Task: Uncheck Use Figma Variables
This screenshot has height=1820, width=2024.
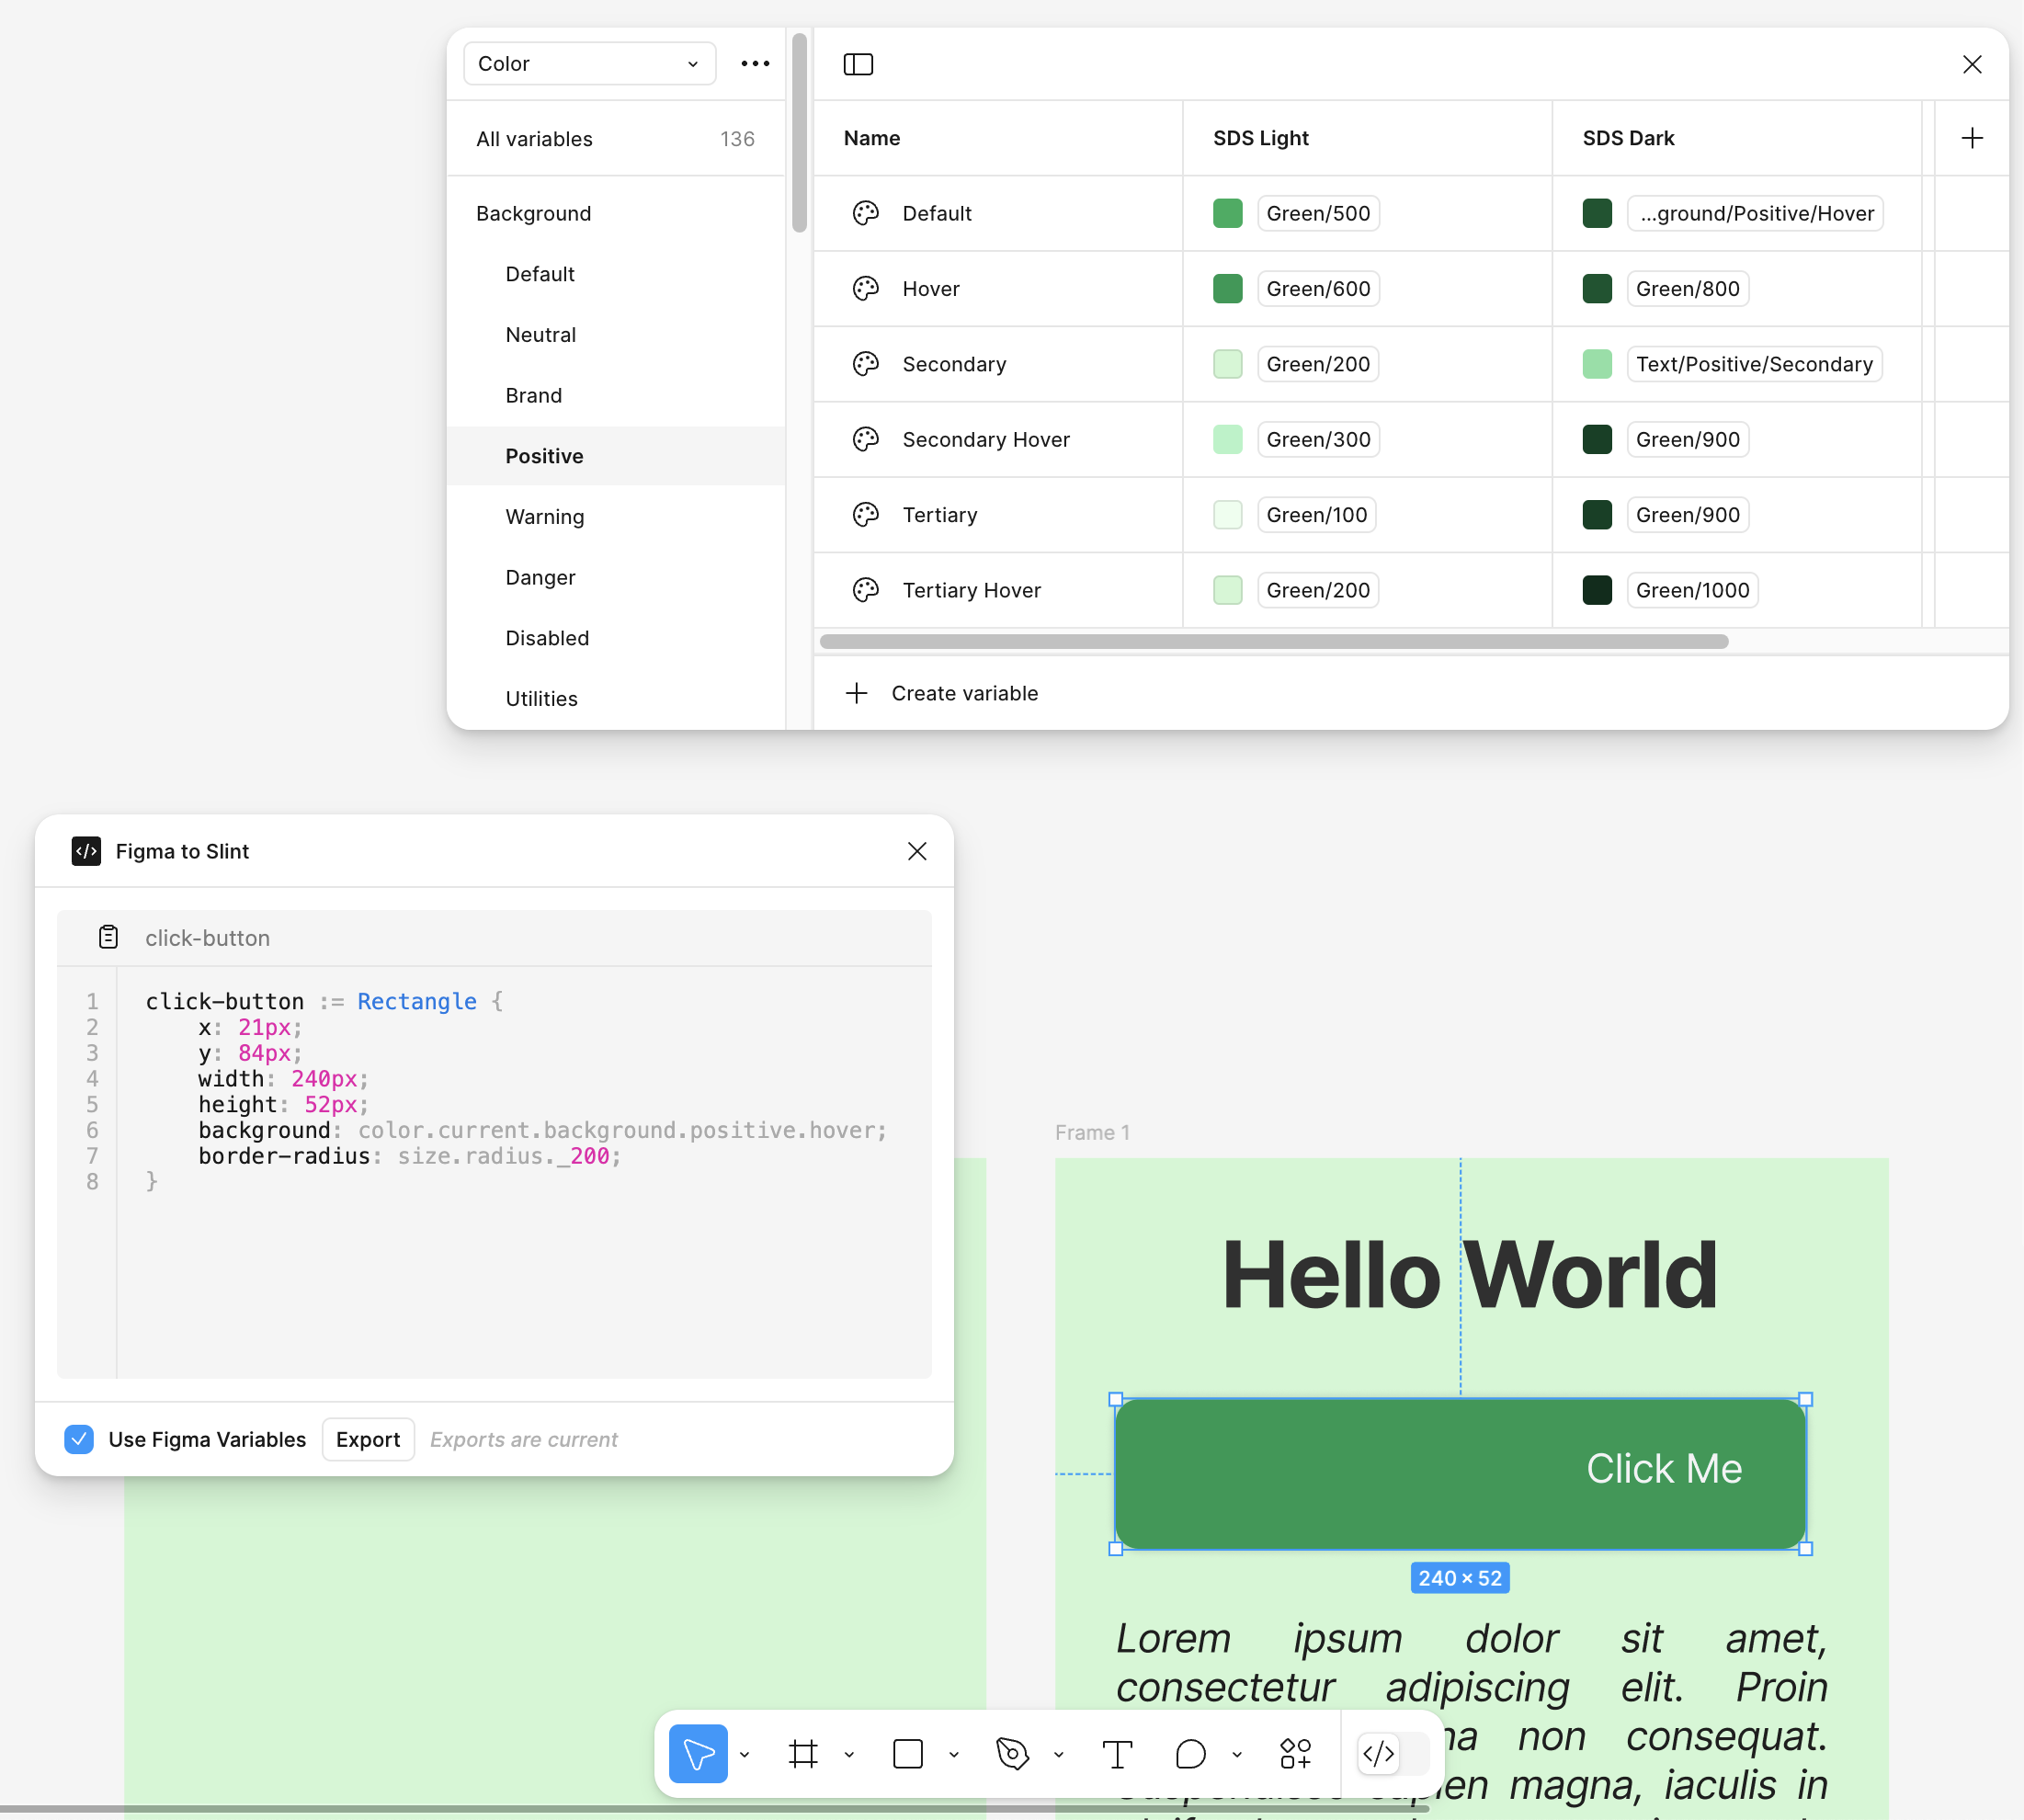Action: pos(79,1439)
